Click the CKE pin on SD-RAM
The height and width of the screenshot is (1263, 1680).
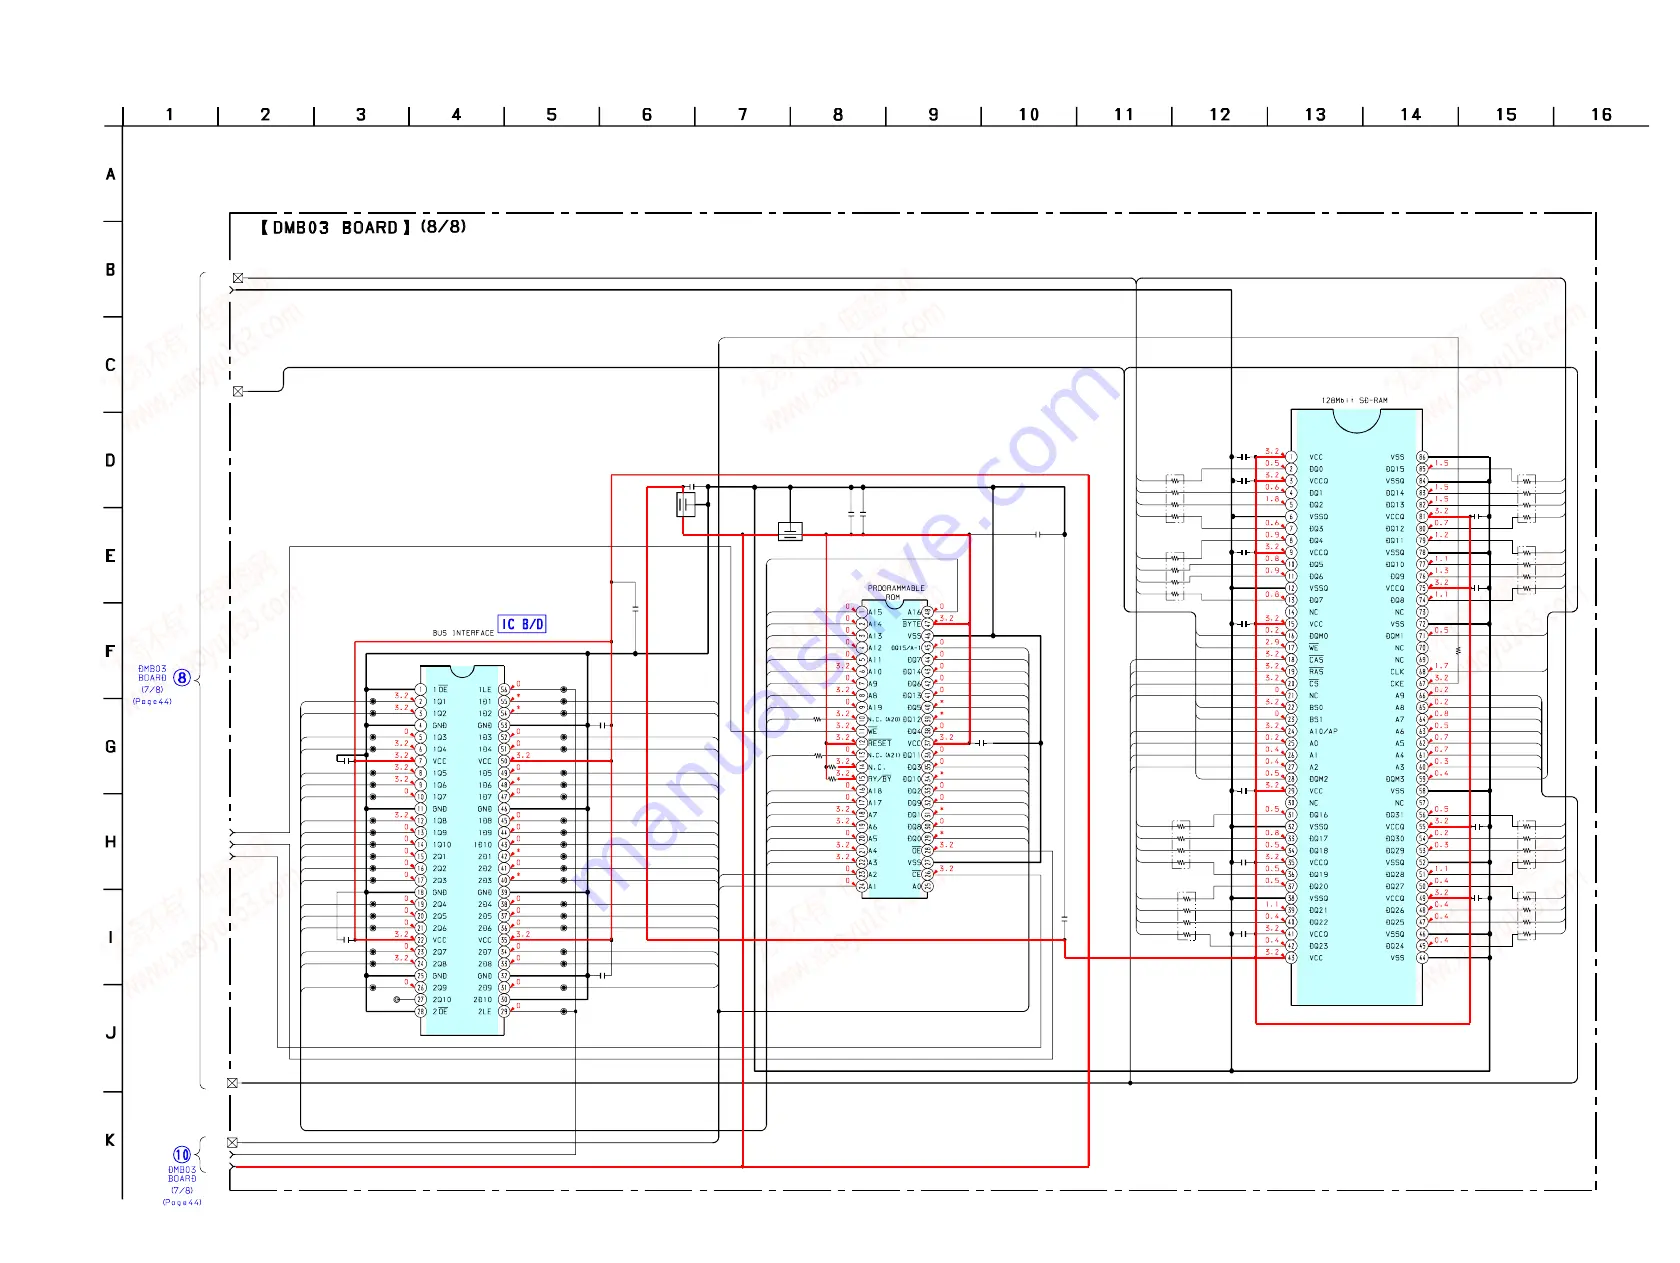tap(1397, 684)
